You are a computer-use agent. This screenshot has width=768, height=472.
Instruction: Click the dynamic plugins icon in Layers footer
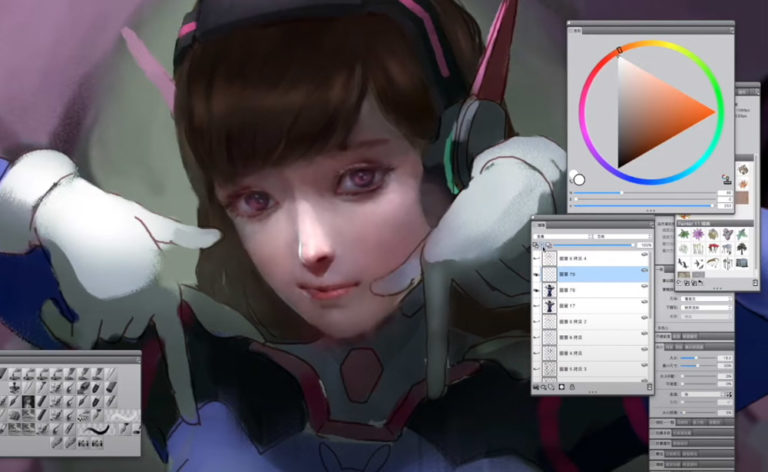pos(544,386)
